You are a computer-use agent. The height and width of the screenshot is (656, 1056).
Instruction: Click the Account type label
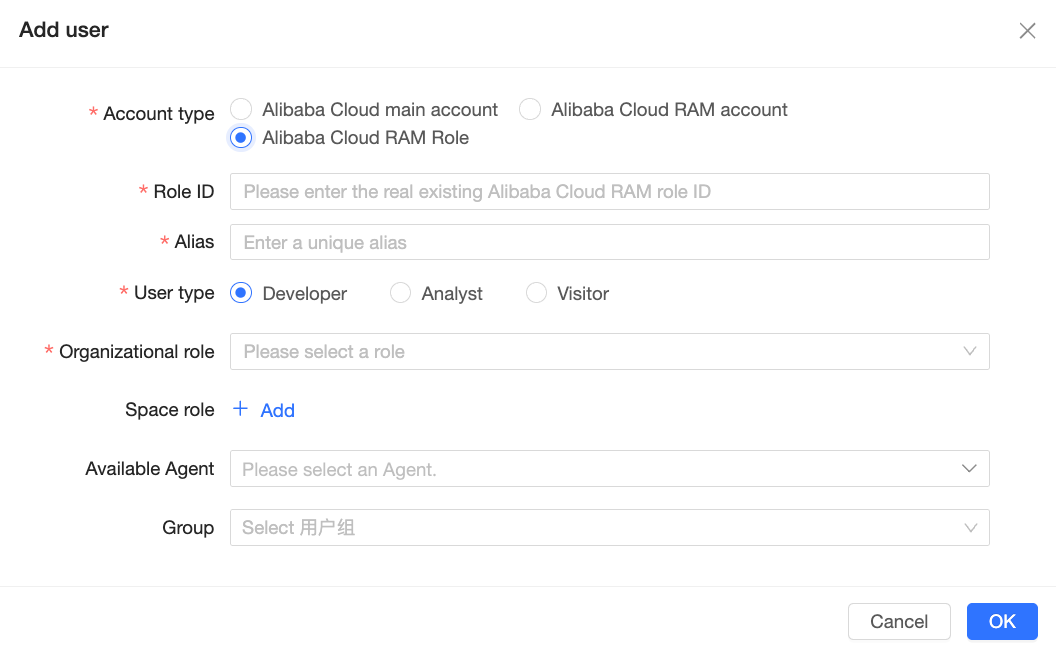click(x=159, y=114)
